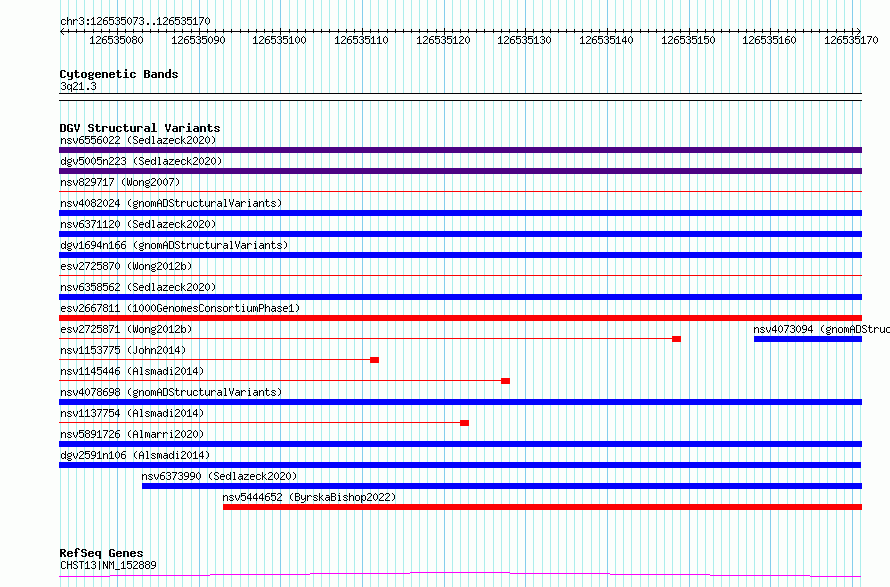Click the nsv6373990 (Sedlazeck2020) blue bar
The height and width of the screenshot is (587, 890).
[502, 486]
